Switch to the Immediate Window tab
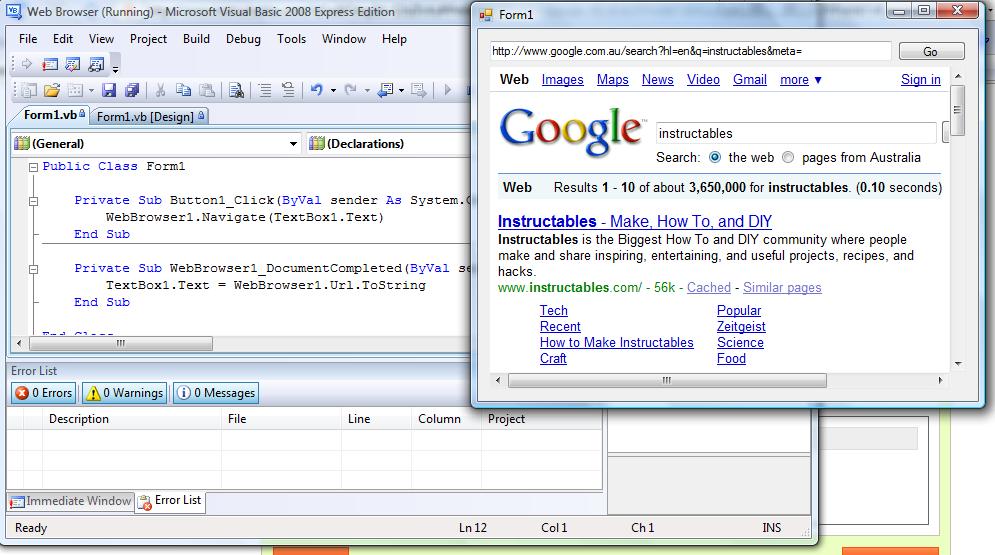This screenshot has width=995, height=555. (71, 501)
